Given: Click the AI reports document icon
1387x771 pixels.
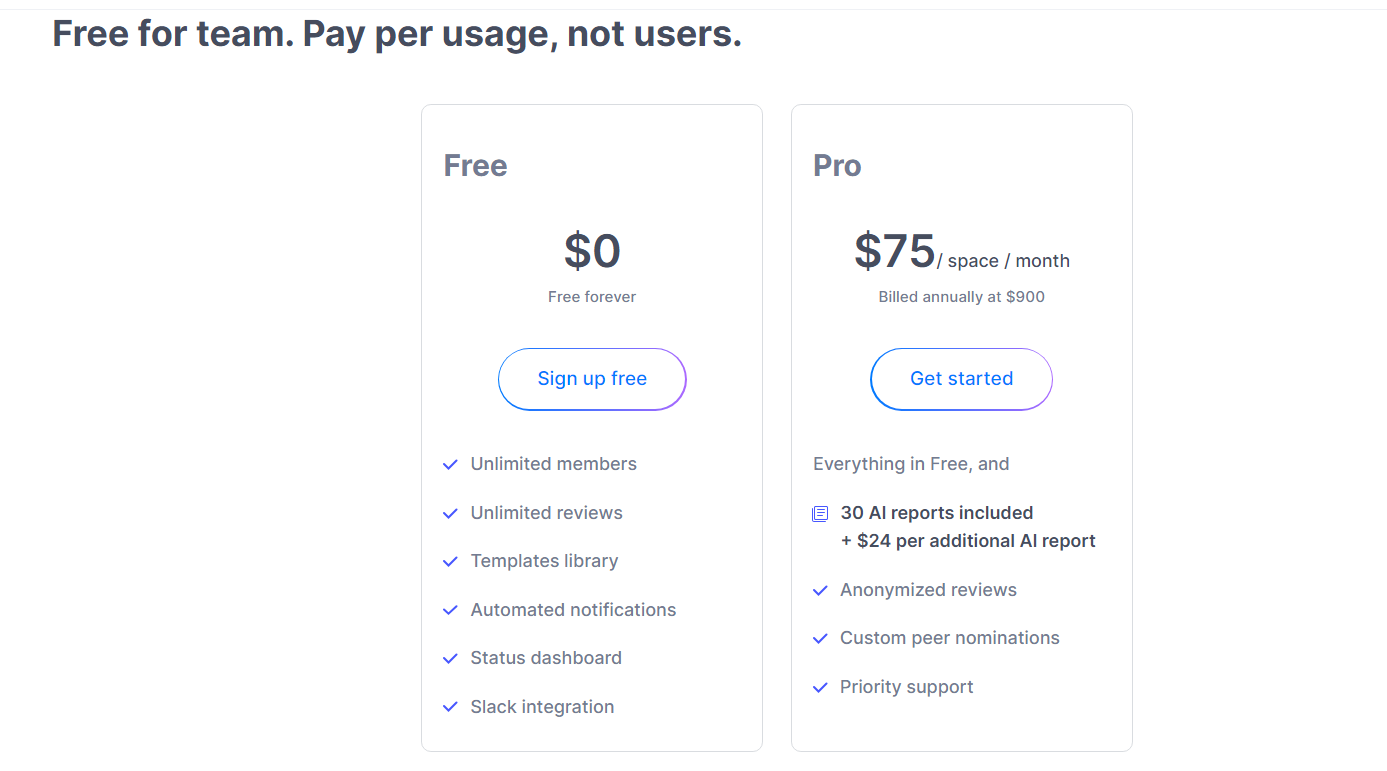Looking at the screenshot, I should point(820,514).
